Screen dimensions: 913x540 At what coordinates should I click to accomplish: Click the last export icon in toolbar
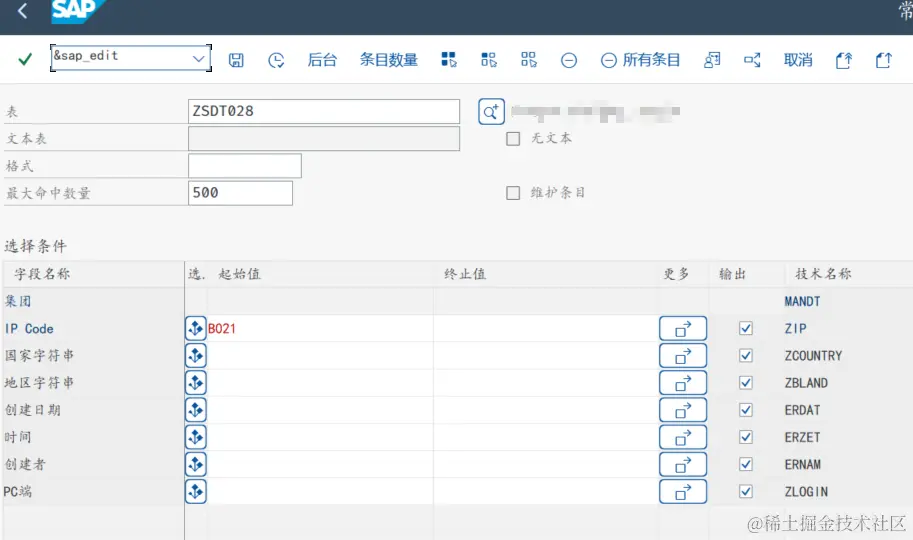[x=884, y=60]
